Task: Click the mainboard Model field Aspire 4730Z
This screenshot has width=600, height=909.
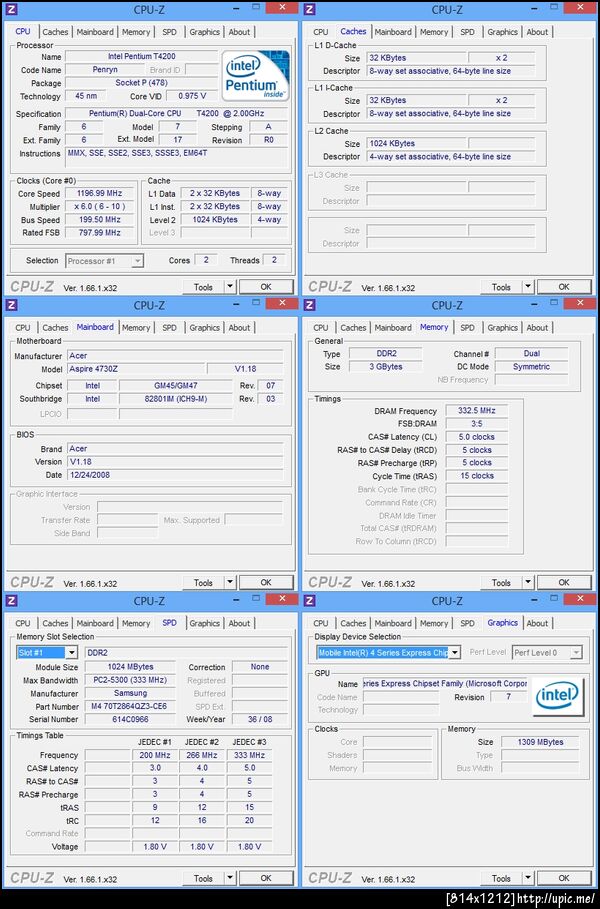Action: click(136, 369)
